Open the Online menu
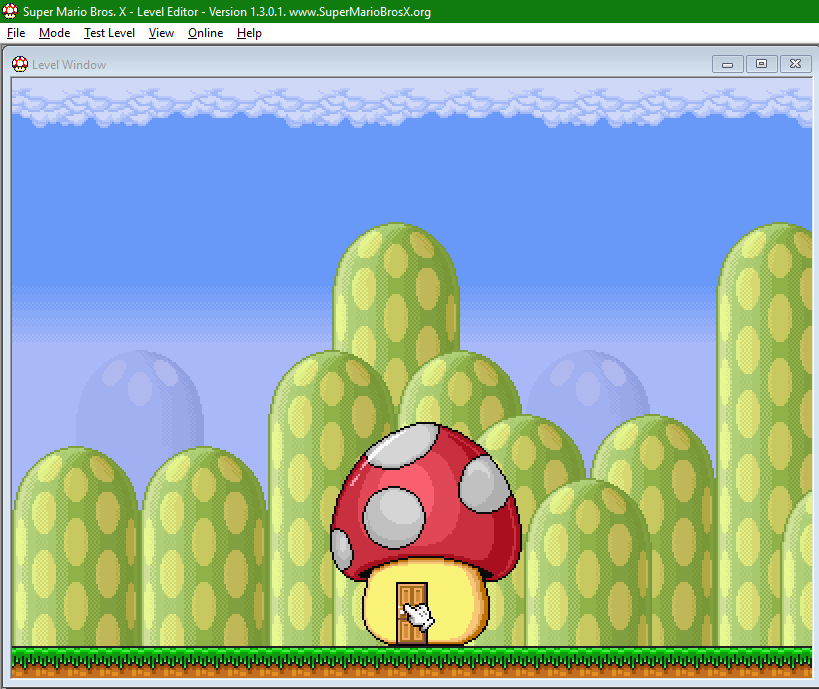The image size is (819, 689). point(205,33)
